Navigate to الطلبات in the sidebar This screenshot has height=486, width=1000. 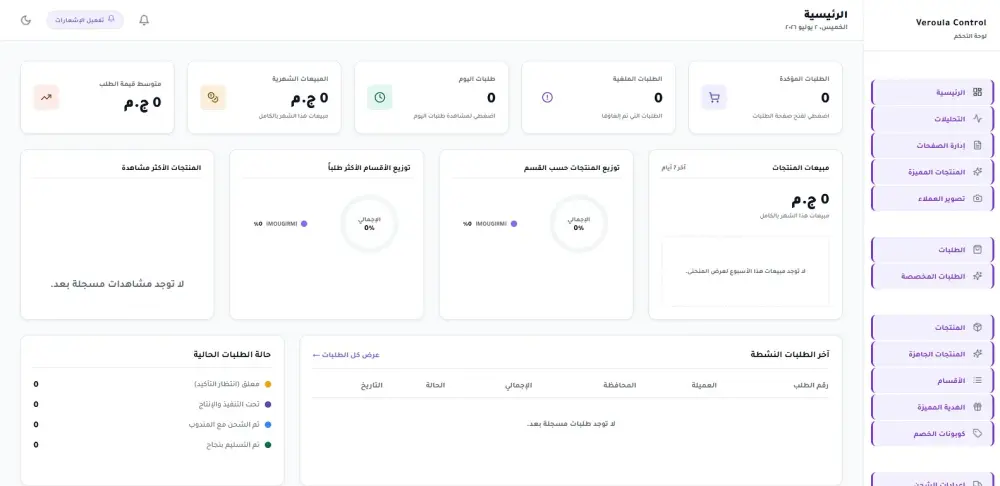932,250
